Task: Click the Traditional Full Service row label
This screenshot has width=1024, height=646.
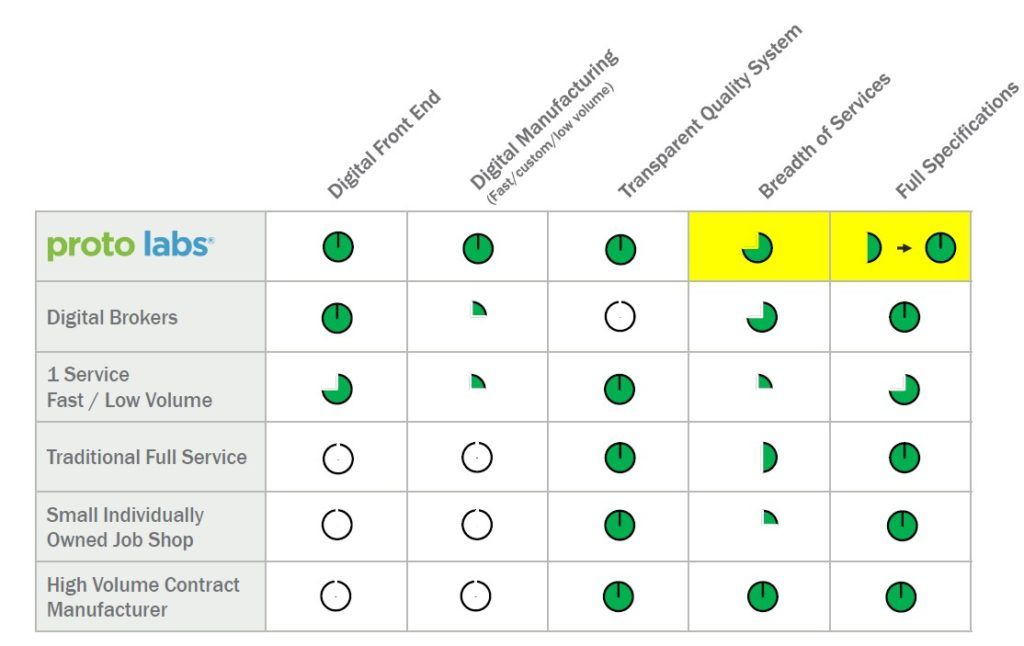Action: [x=147, y=457]
